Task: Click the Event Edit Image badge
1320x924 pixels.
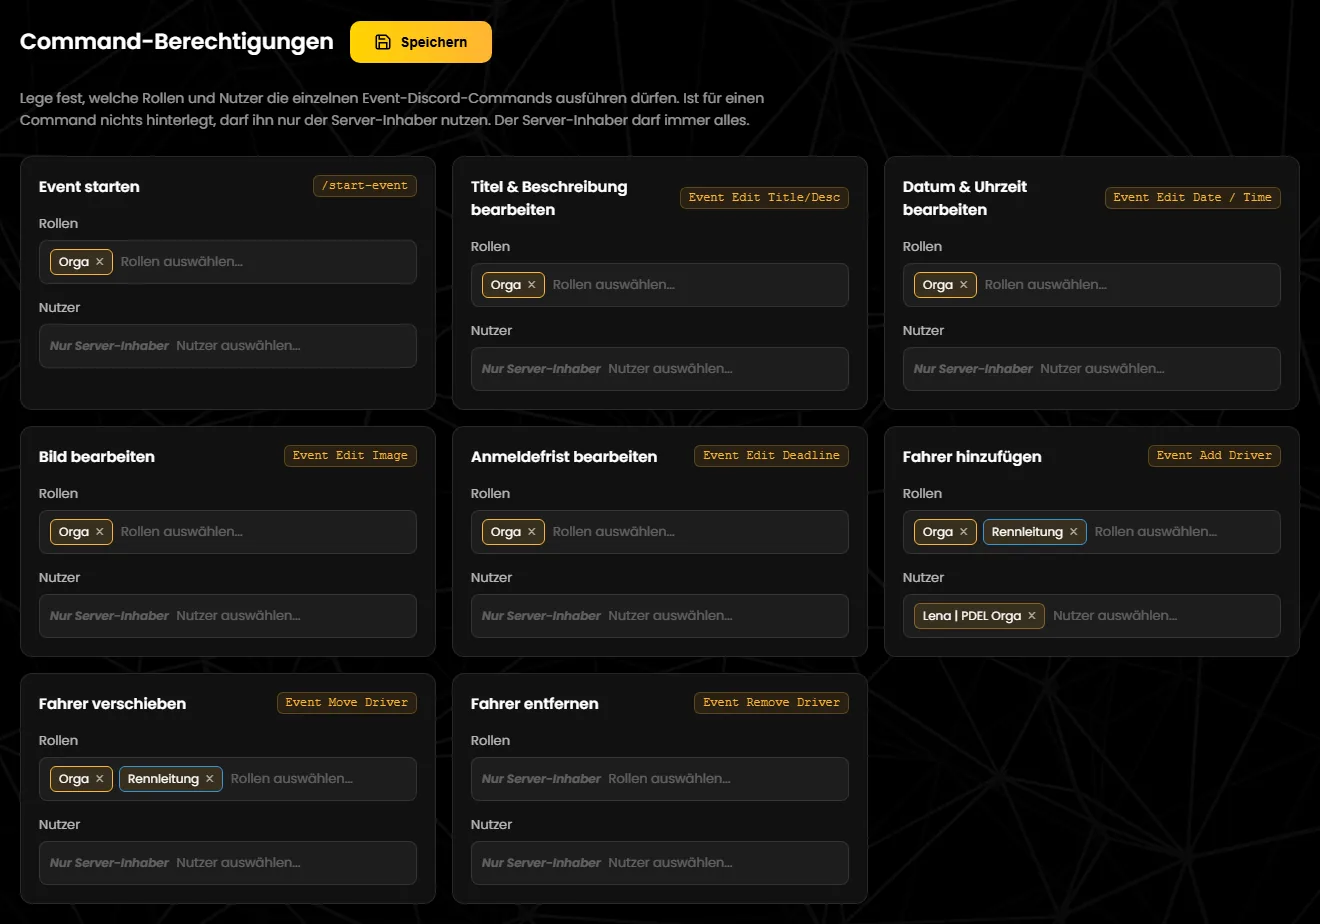Action: (x=350, y=456)
